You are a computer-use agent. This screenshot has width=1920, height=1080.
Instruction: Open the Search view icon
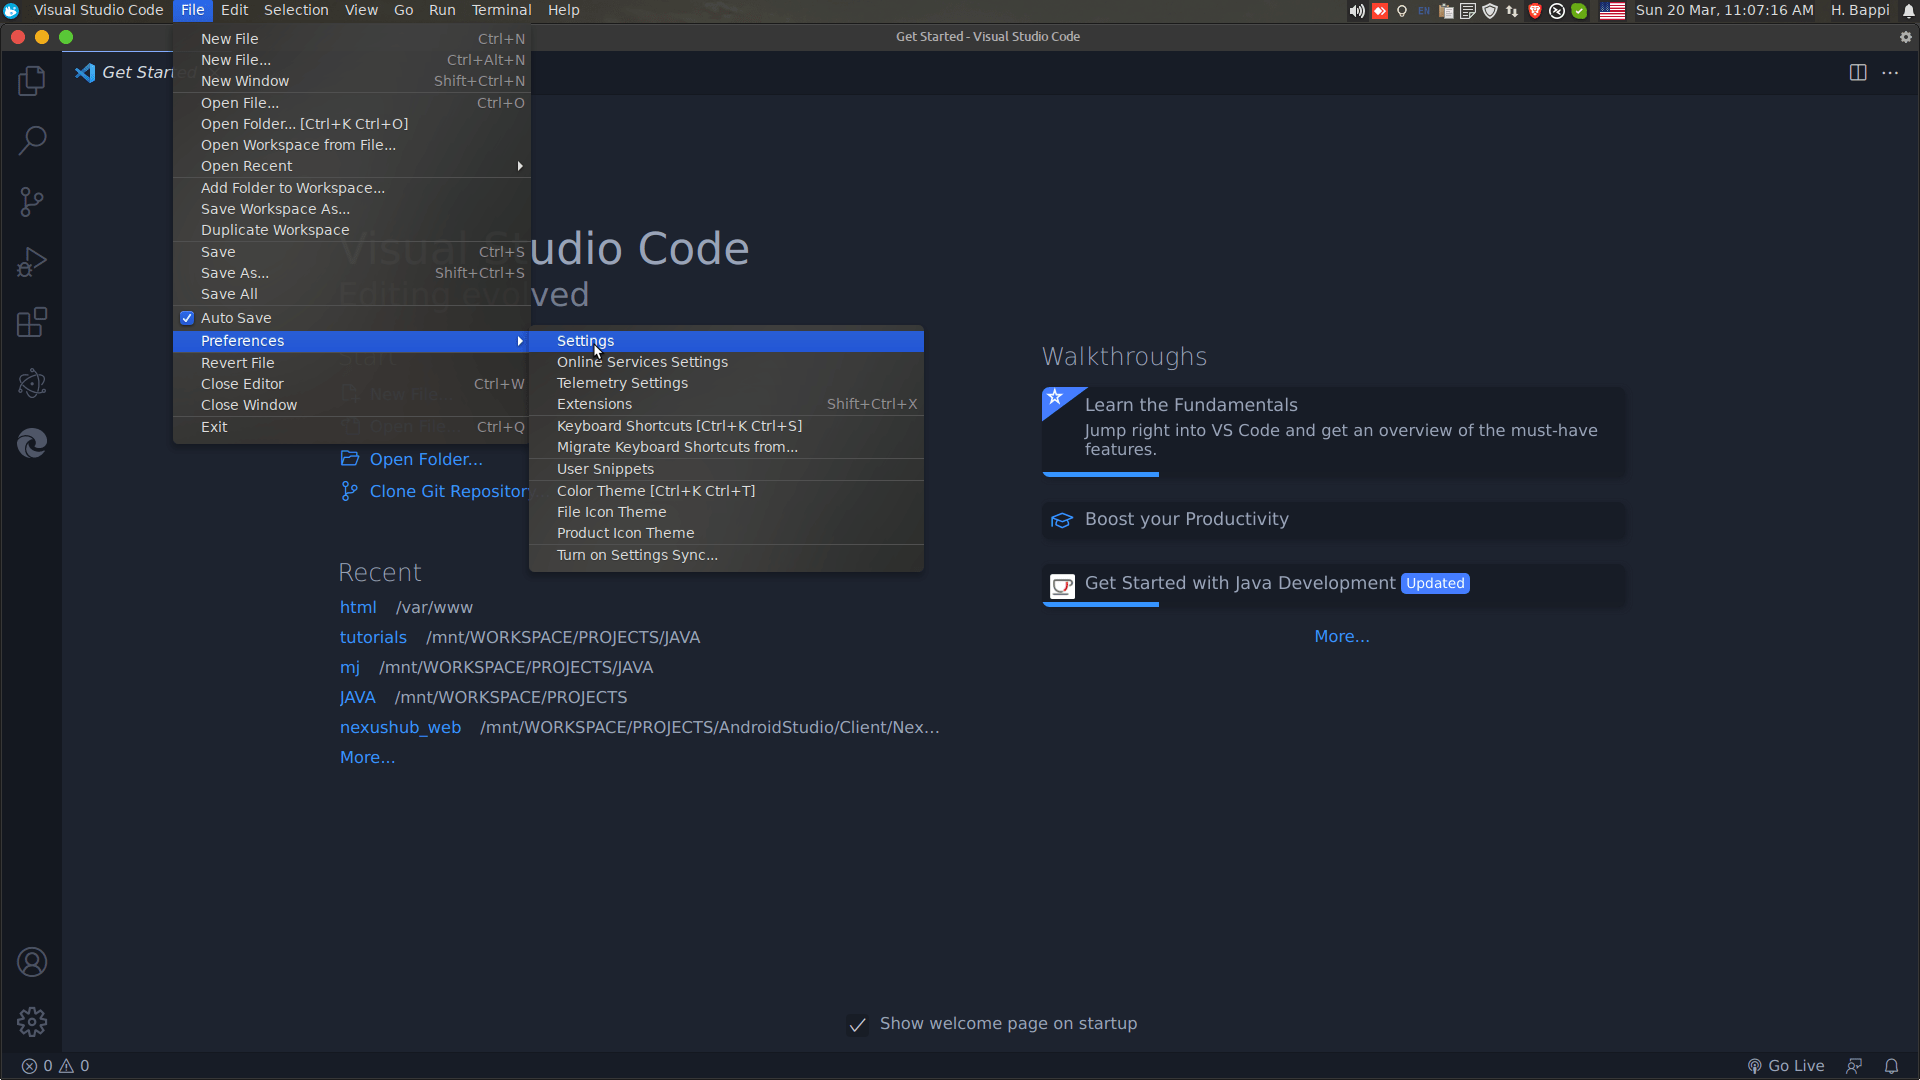[x=32, y=141]
